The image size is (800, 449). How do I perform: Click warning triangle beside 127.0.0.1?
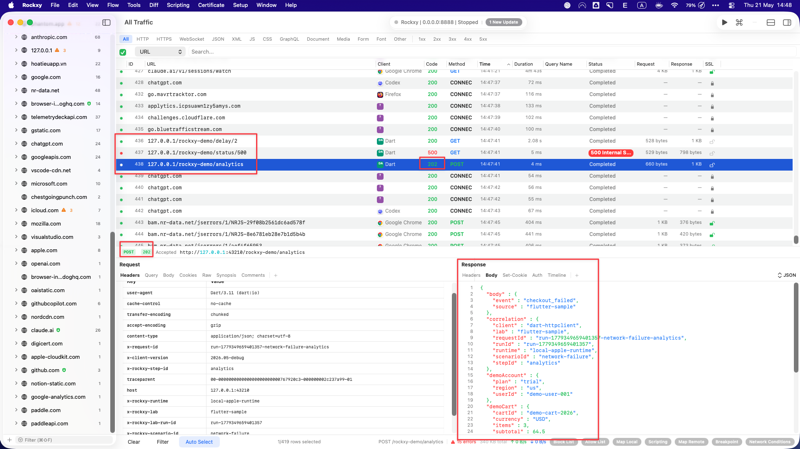click(57, 50)
